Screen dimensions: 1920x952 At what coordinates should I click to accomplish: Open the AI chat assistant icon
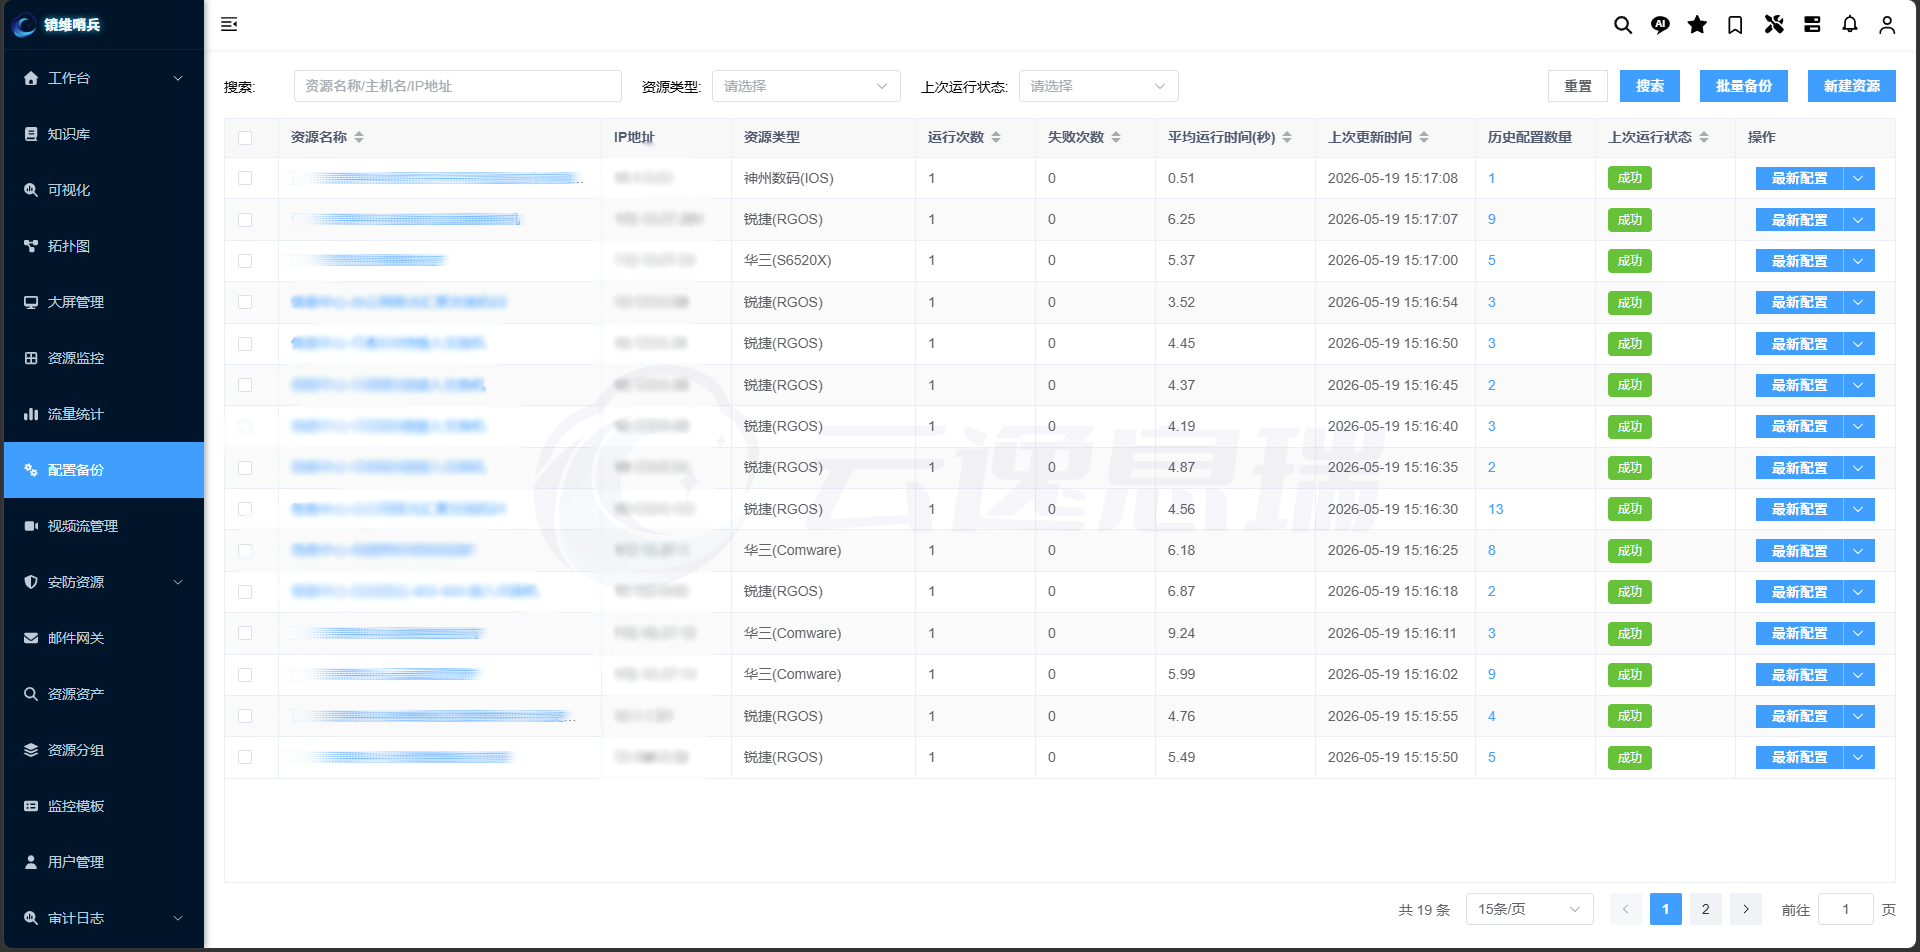[x=1660, y=25]
